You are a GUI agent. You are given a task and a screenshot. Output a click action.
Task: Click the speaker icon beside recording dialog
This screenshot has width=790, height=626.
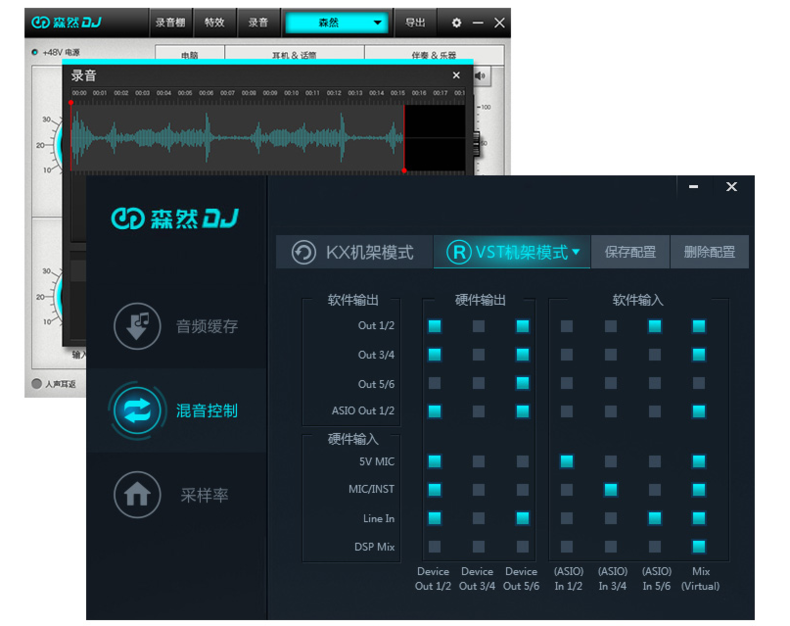point(480,76)
